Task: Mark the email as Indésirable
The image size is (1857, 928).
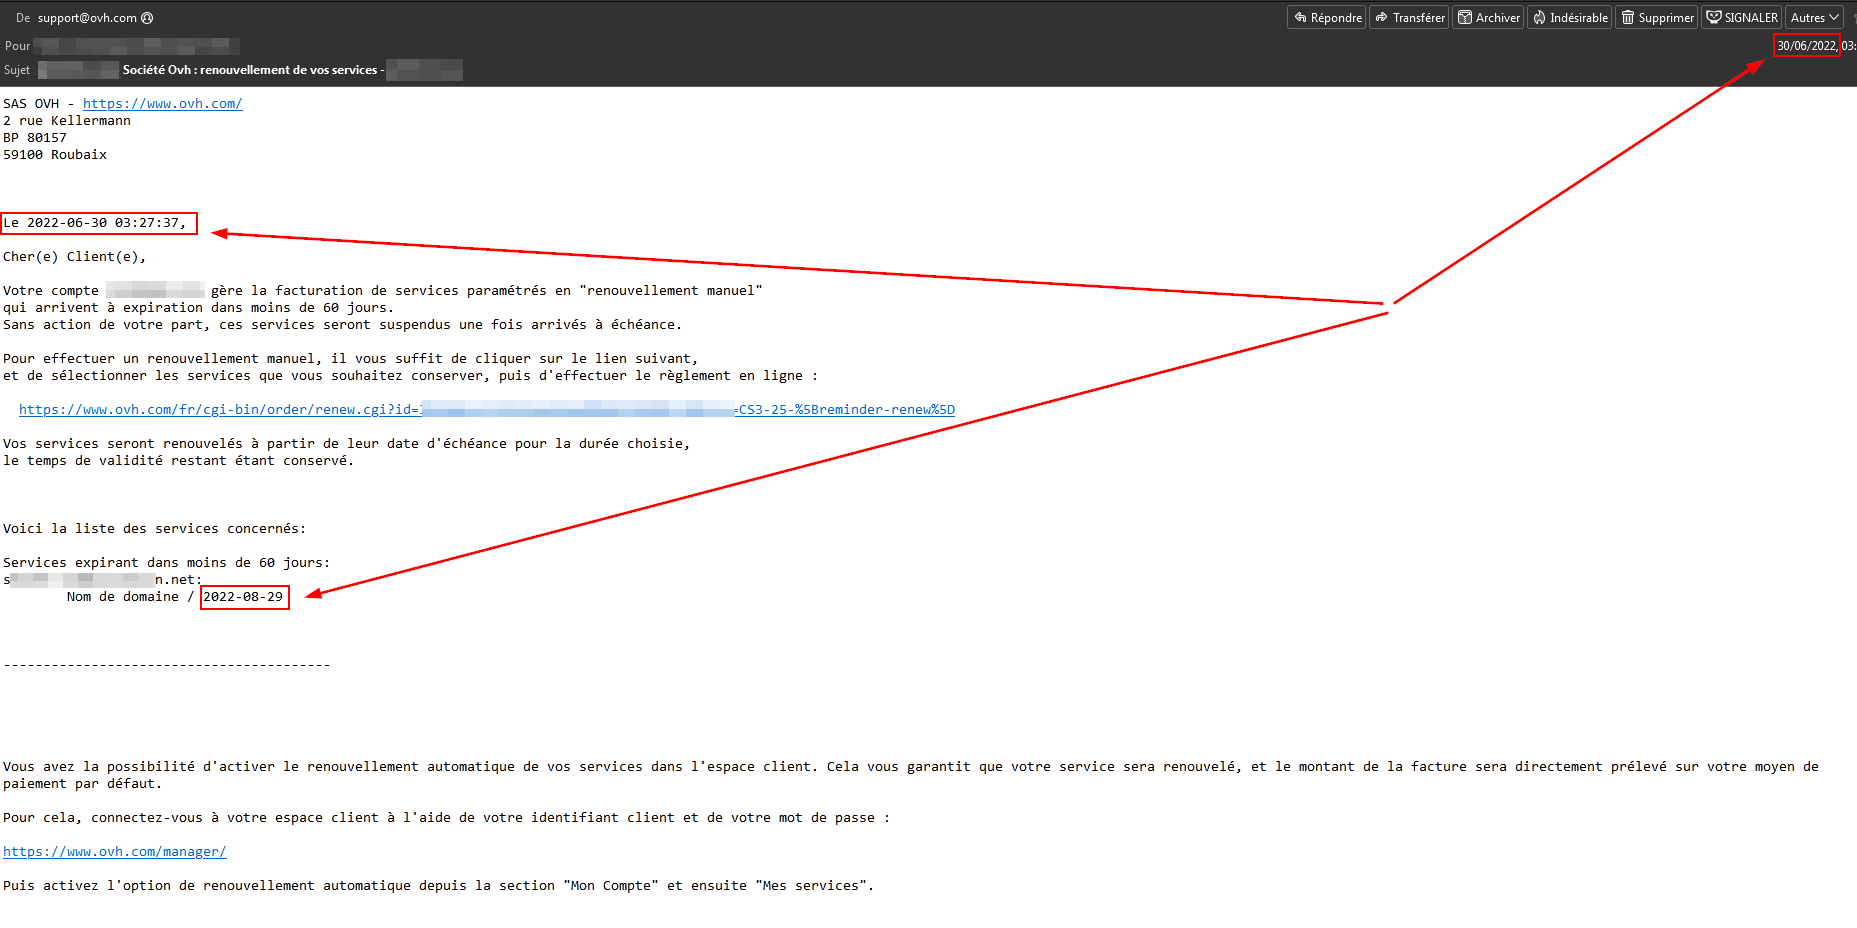Action: coord(1569,18)
